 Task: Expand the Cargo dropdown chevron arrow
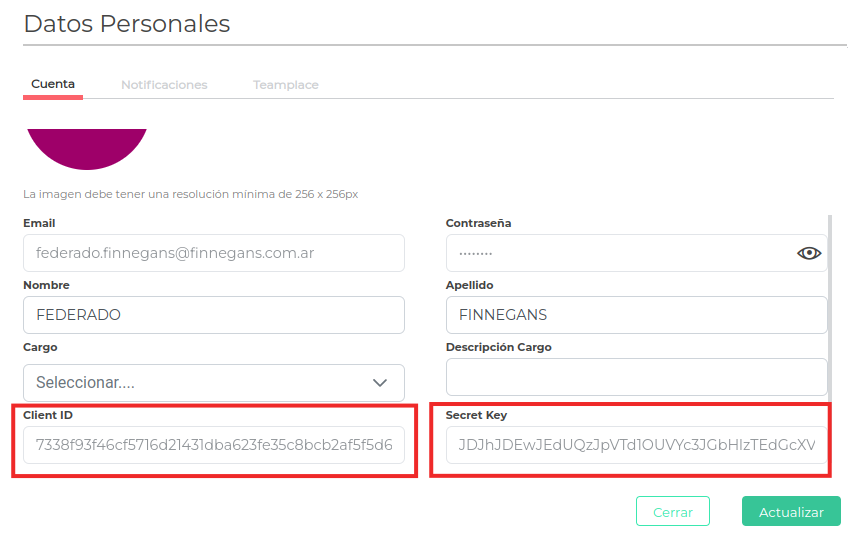(x=380, y=383)
